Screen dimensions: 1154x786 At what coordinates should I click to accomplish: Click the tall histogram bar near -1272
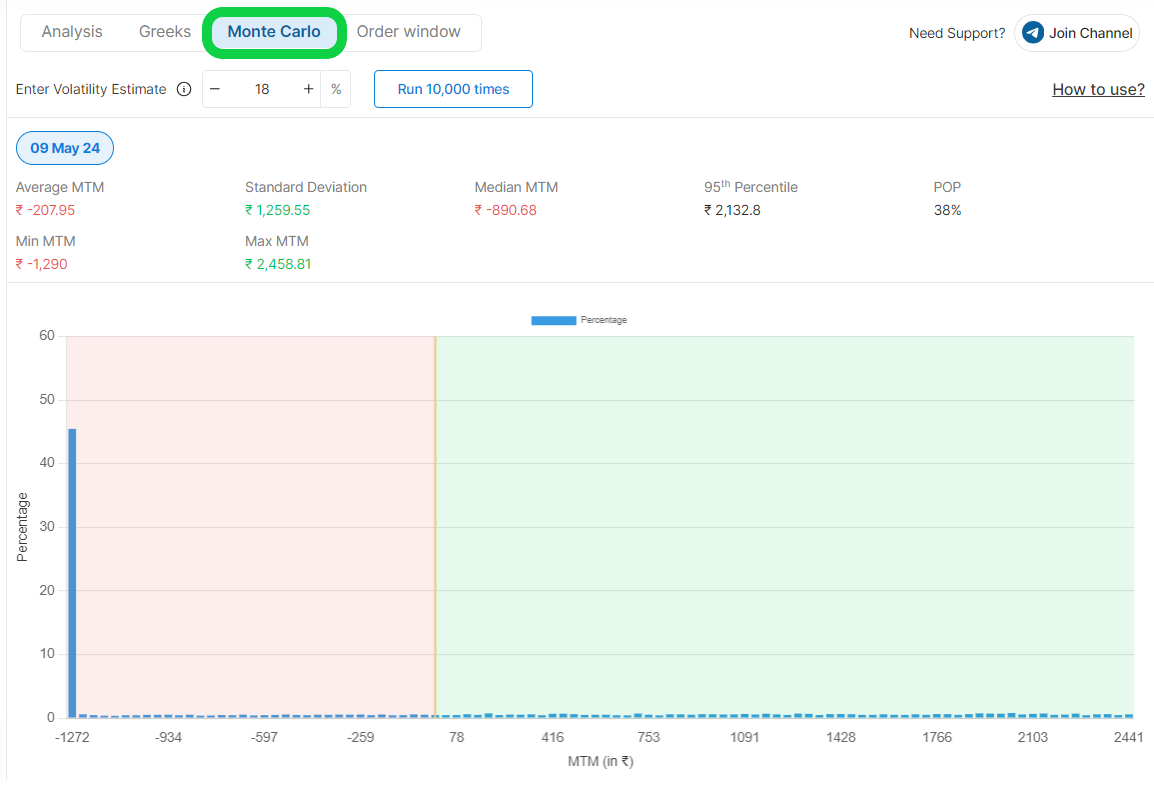pos(72,573)
